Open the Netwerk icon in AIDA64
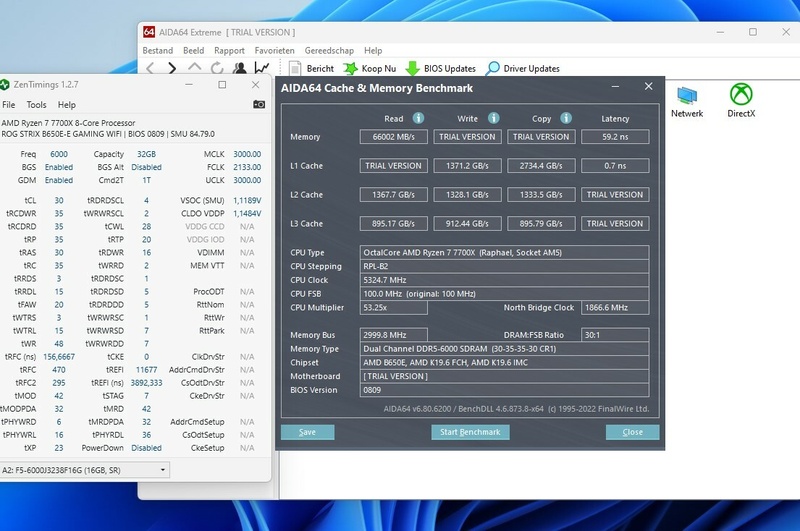 click(687, 102)
